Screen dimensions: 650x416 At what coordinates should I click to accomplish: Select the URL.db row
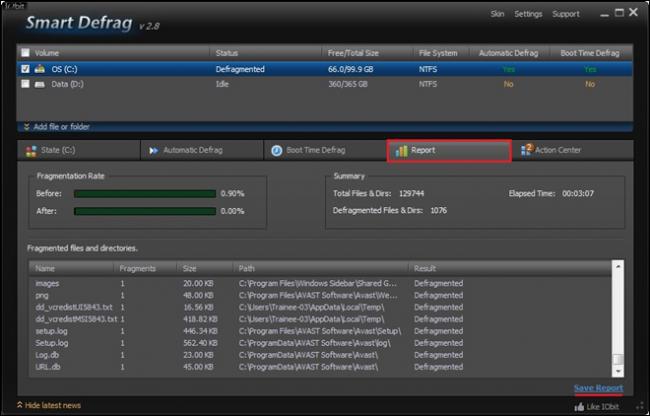(x=320, y=367)
